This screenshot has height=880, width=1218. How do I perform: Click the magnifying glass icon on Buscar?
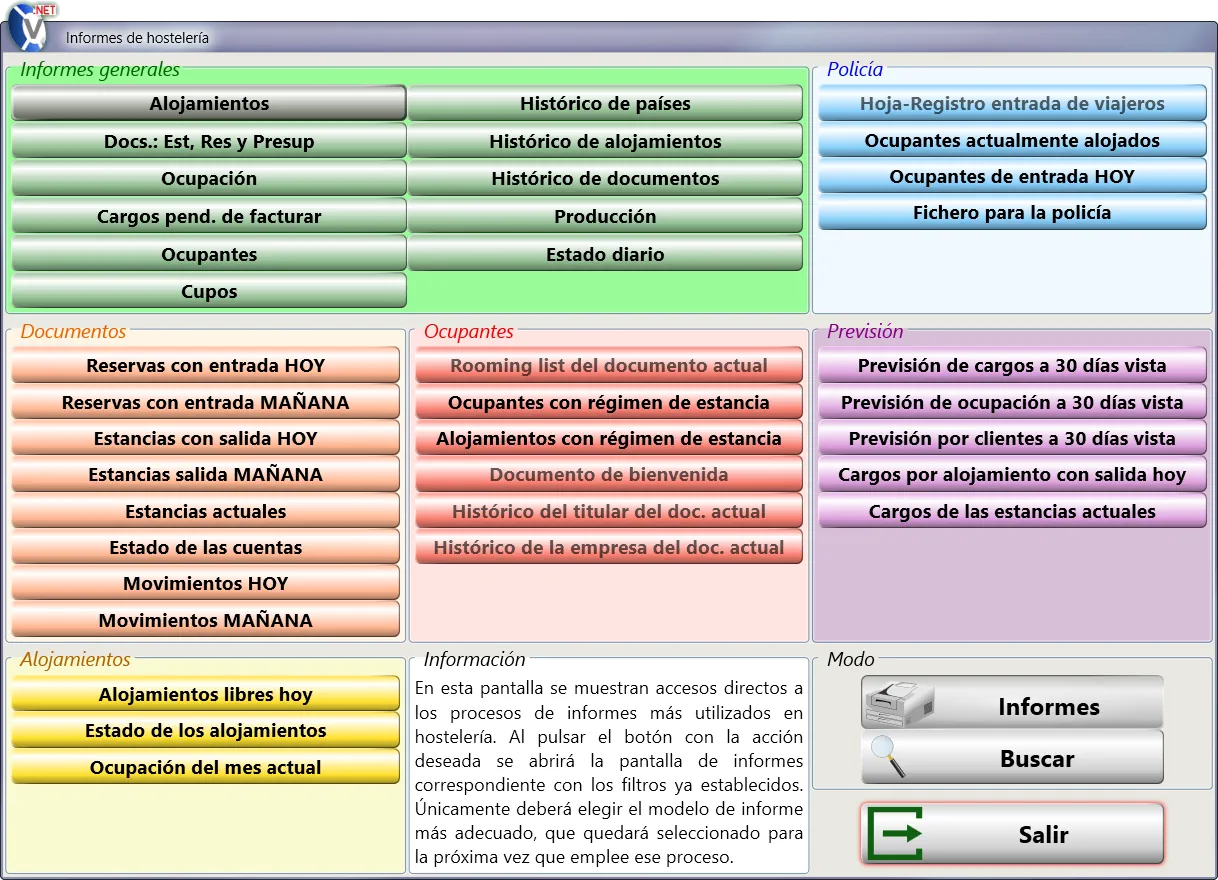[887, 757]
